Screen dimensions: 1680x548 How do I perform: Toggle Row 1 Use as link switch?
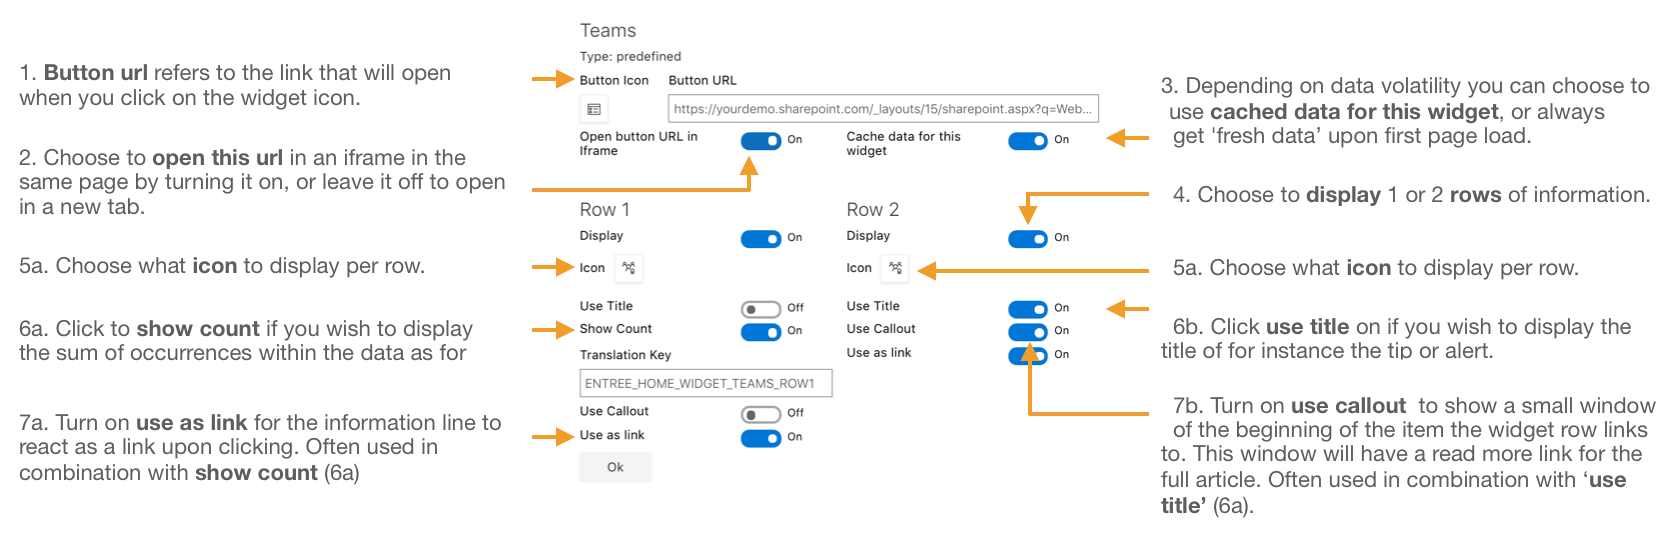pyautogui.click(x=761, y=438)
